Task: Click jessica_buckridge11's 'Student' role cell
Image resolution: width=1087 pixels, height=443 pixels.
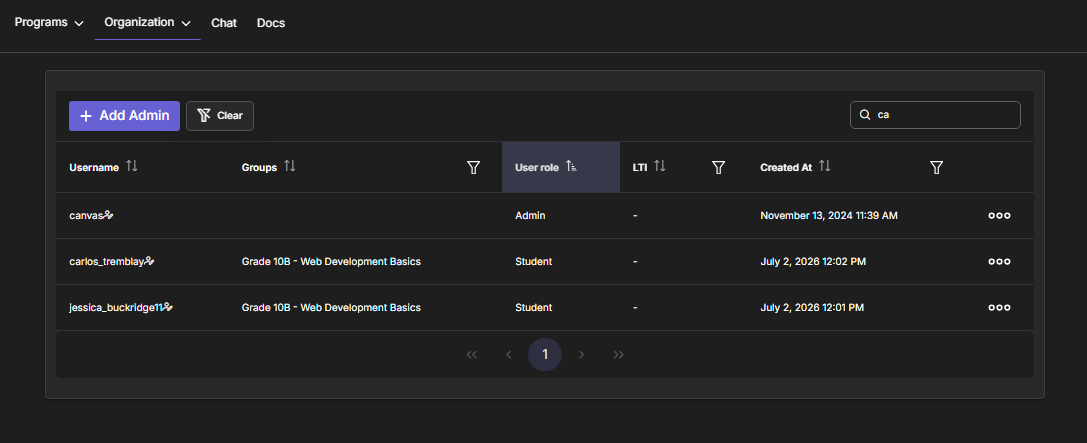Action: (534, 307)
